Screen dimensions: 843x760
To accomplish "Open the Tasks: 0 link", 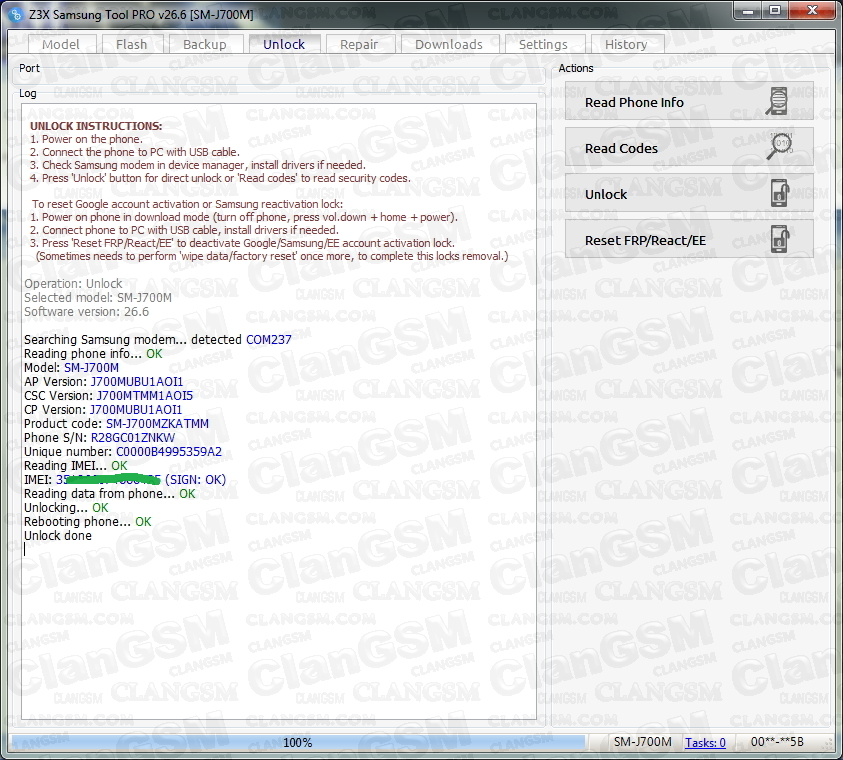I will (x=705, y=742).
